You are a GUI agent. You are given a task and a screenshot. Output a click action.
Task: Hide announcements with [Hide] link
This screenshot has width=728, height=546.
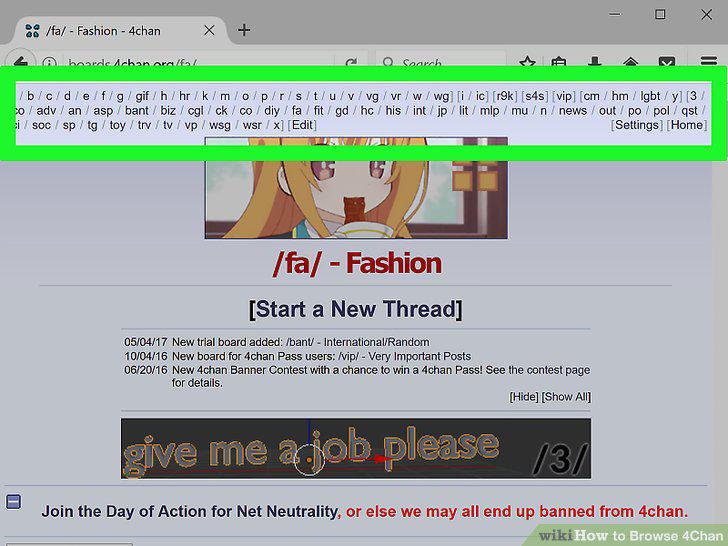[x=524, y=397]
